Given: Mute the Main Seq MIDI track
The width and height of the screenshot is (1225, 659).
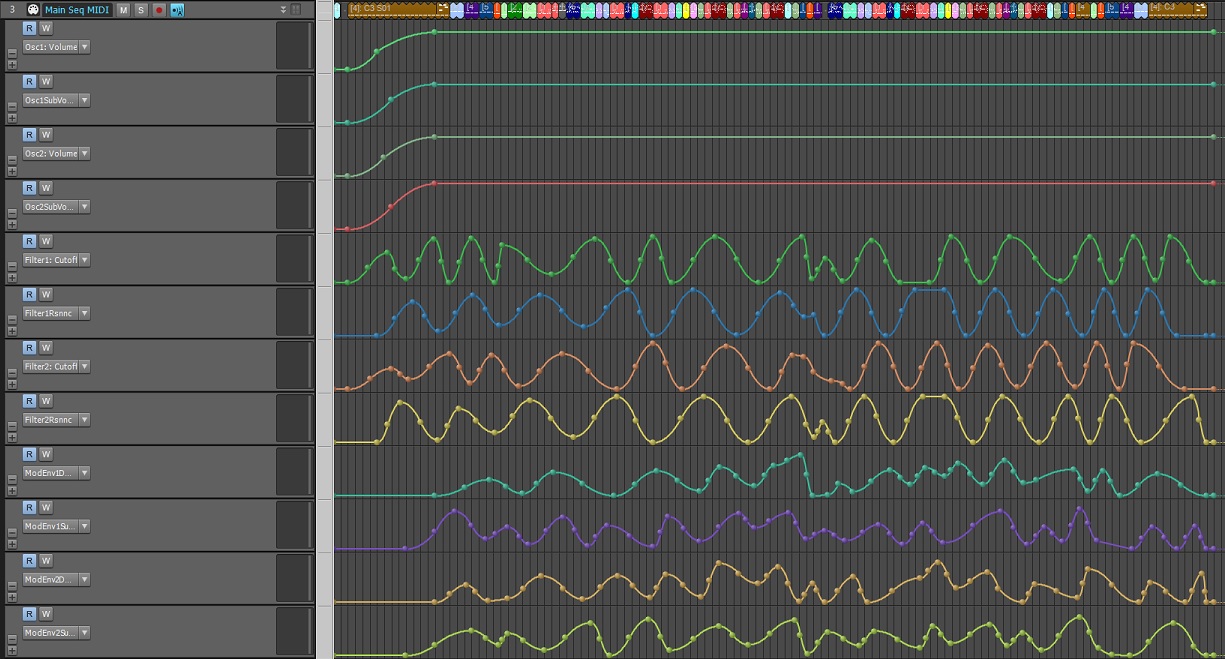Looking at the screenshot, I should [x=123, y=10].
